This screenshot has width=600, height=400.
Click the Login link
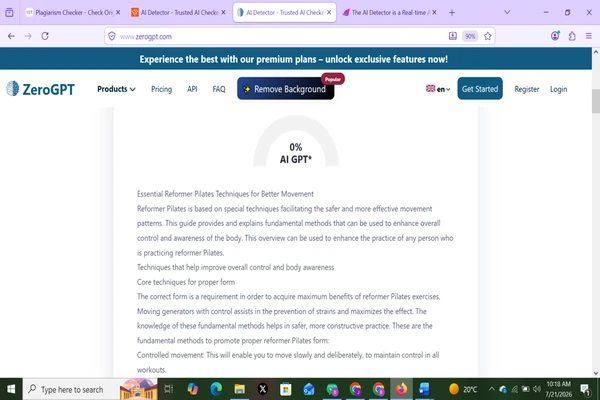[x=558, y=89]
